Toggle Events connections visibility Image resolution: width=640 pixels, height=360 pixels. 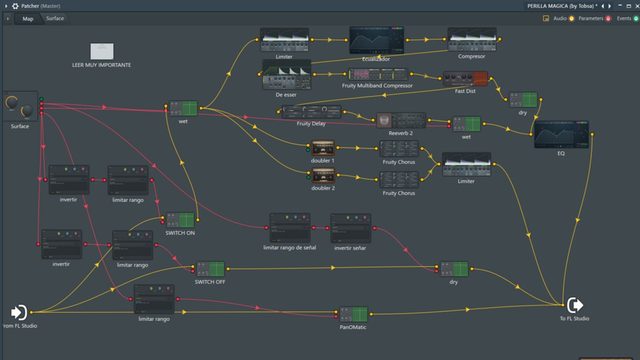pos(636,18)
